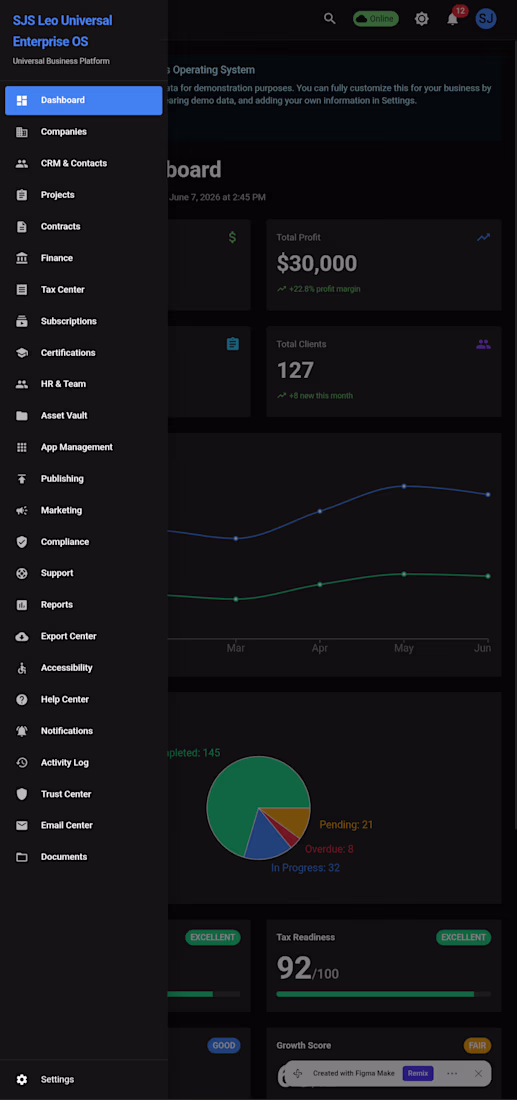Screen dimensions: 517x1100
Task: Click the Marketing megaphone icon
Action: pyautogui.click(x=22, y=511)
